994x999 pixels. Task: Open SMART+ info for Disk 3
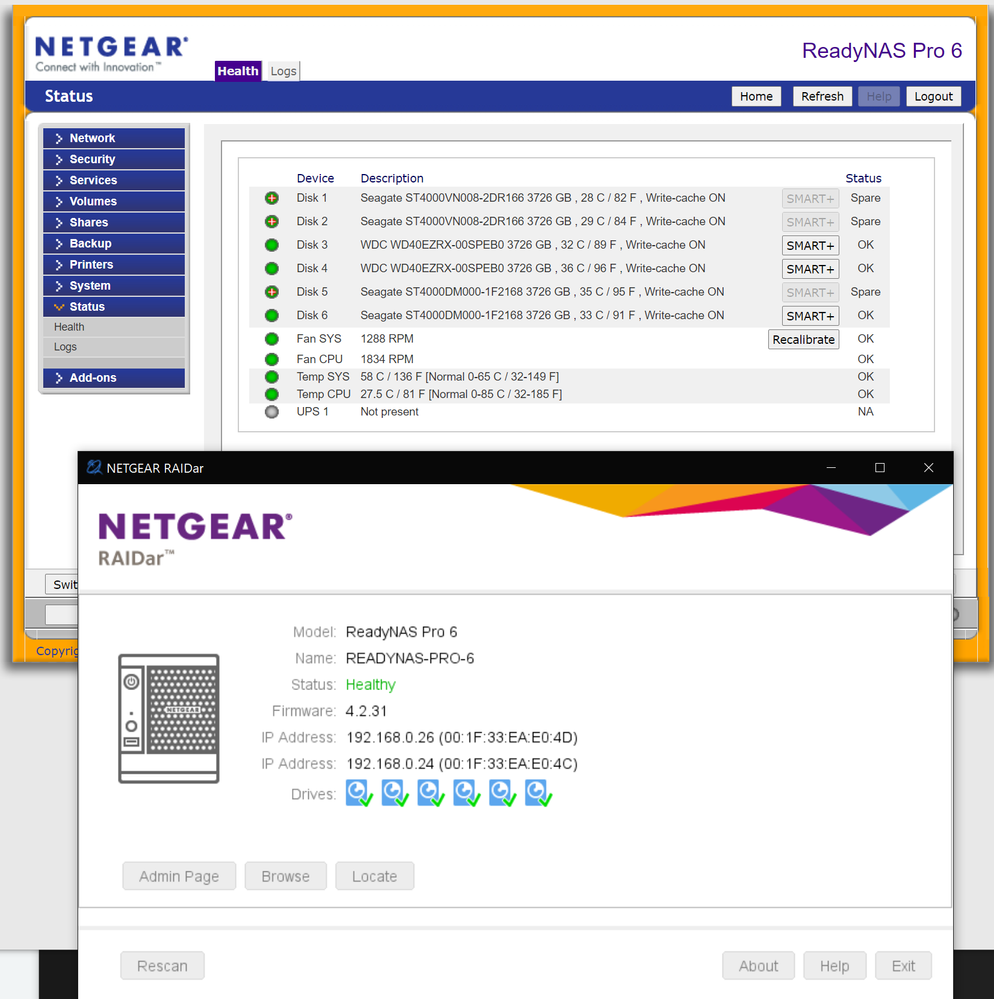click(x=810, y=245)
